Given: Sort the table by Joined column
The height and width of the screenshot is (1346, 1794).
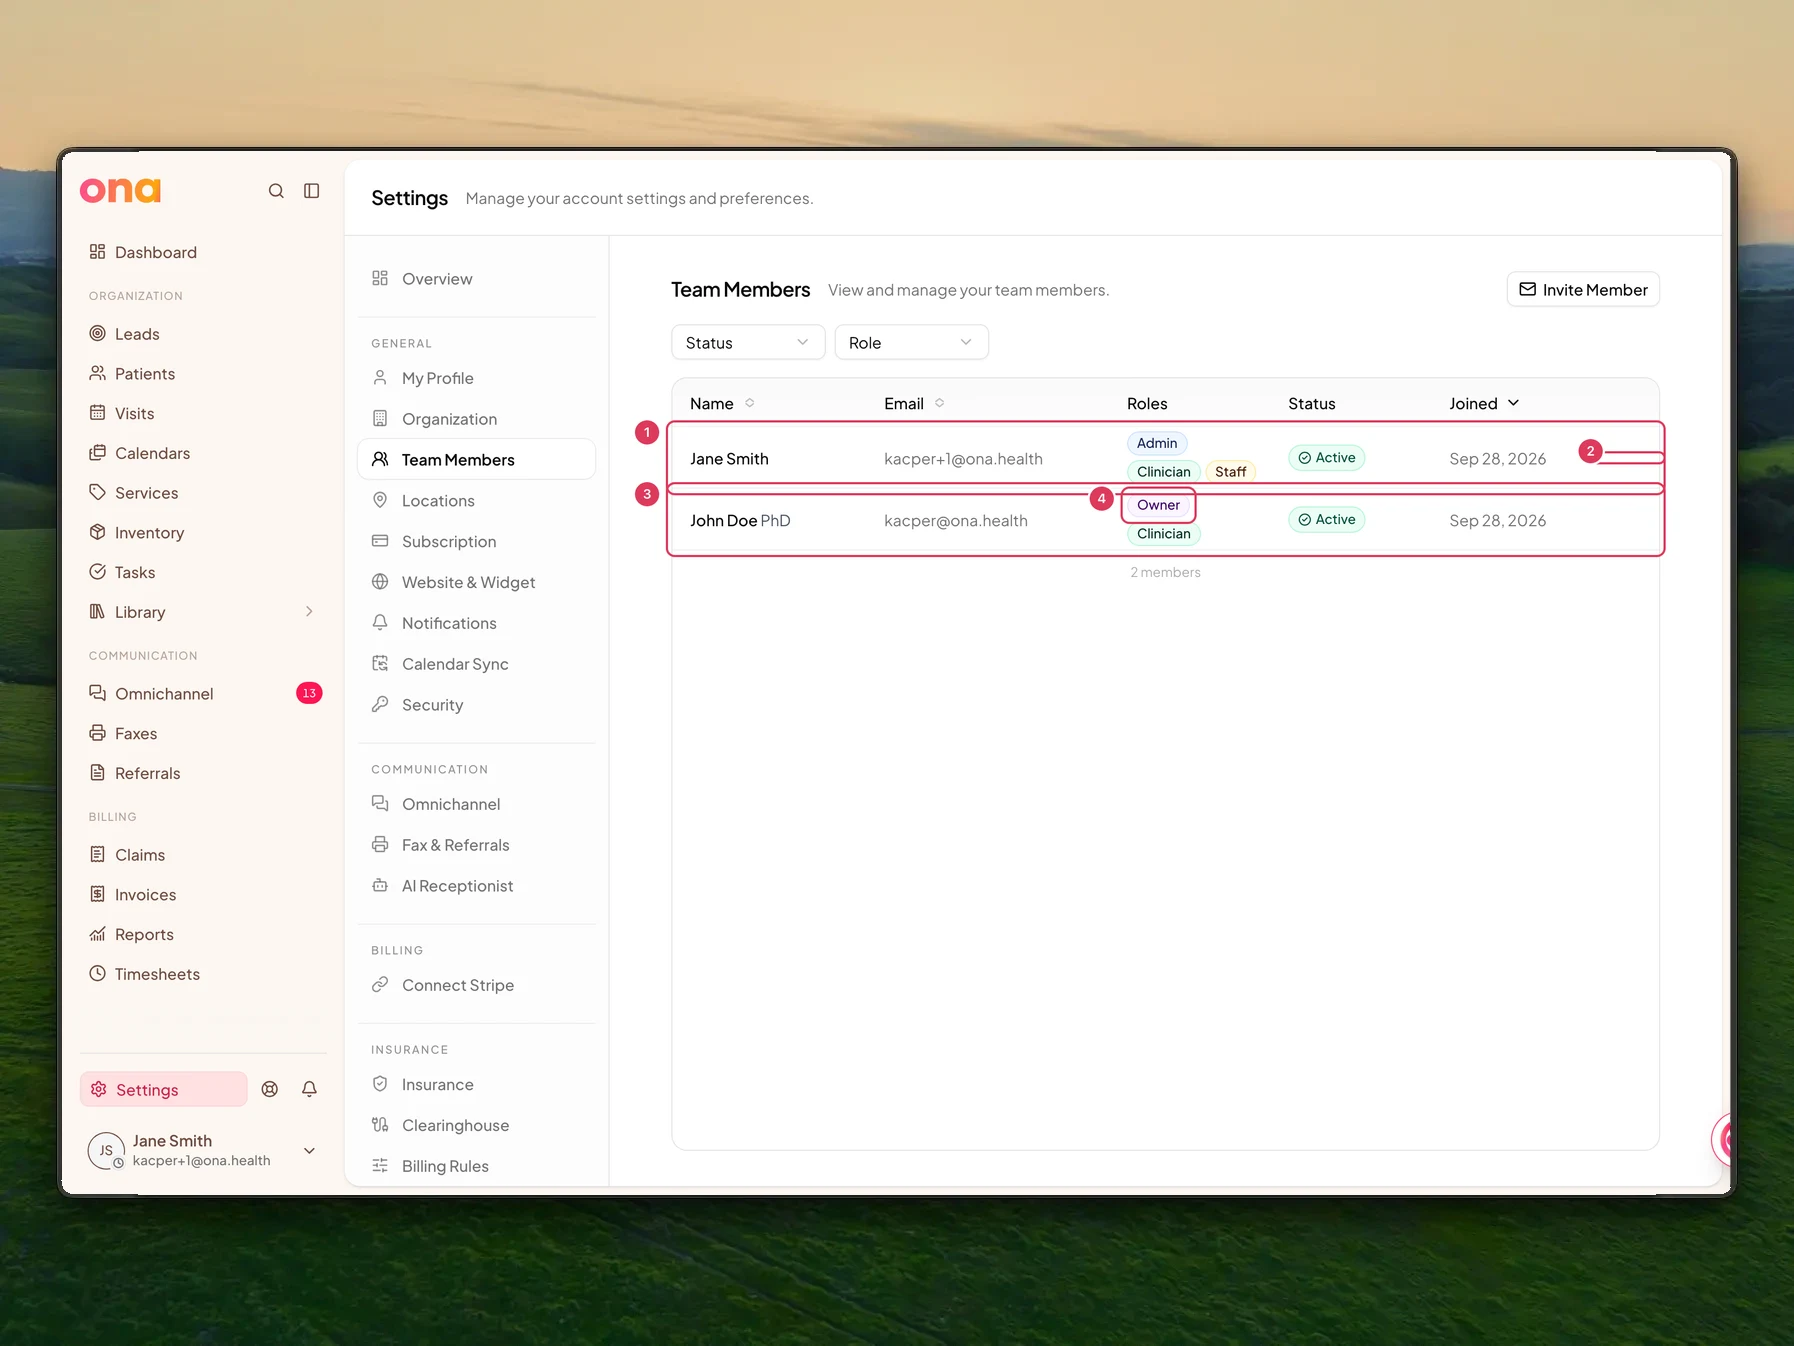Looking at the screenshot, I should pos(1484,403).
